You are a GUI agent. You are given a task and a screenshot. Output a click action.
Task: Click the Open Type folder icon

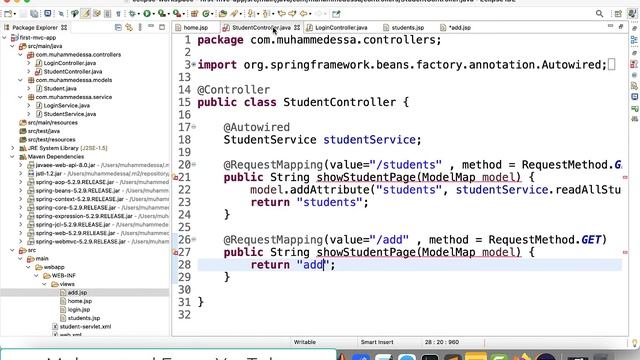223,14
